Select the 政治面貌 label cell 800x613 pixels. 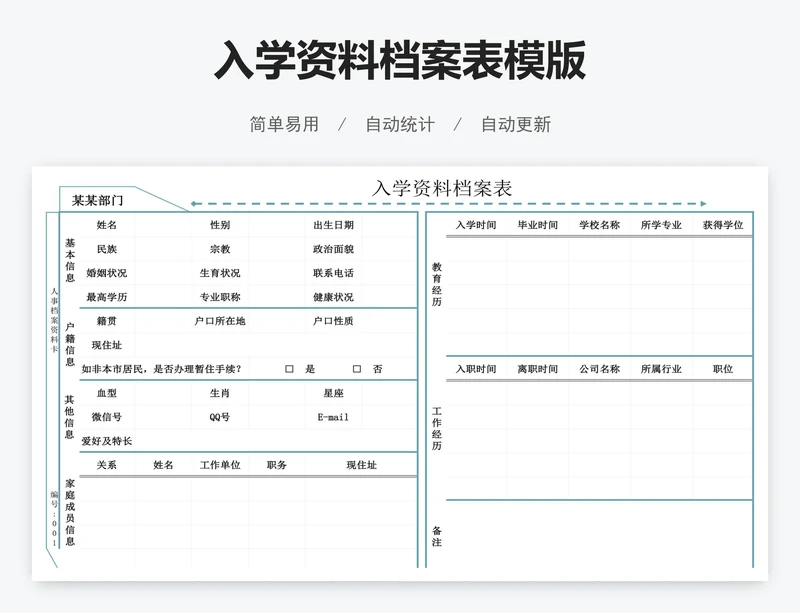tap(333, 249)
